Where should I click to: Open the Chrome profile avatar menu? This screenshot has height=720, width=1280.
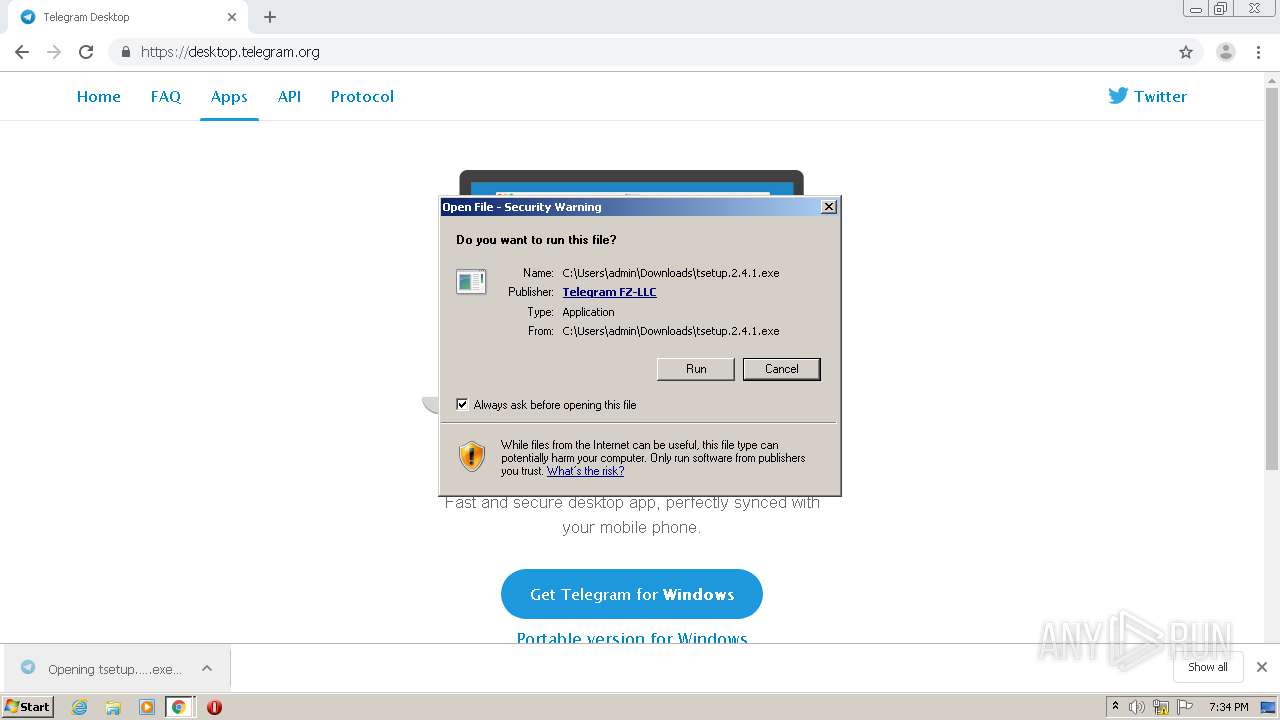[1226, 52]
